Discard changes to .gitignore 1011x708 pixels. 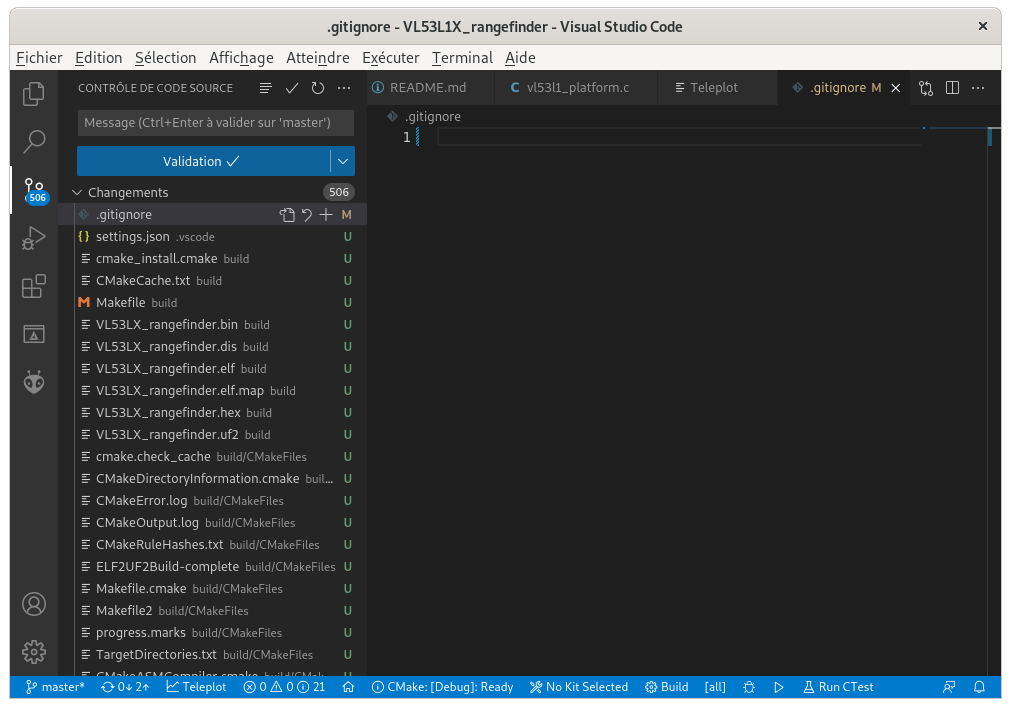tap(307, 215)
